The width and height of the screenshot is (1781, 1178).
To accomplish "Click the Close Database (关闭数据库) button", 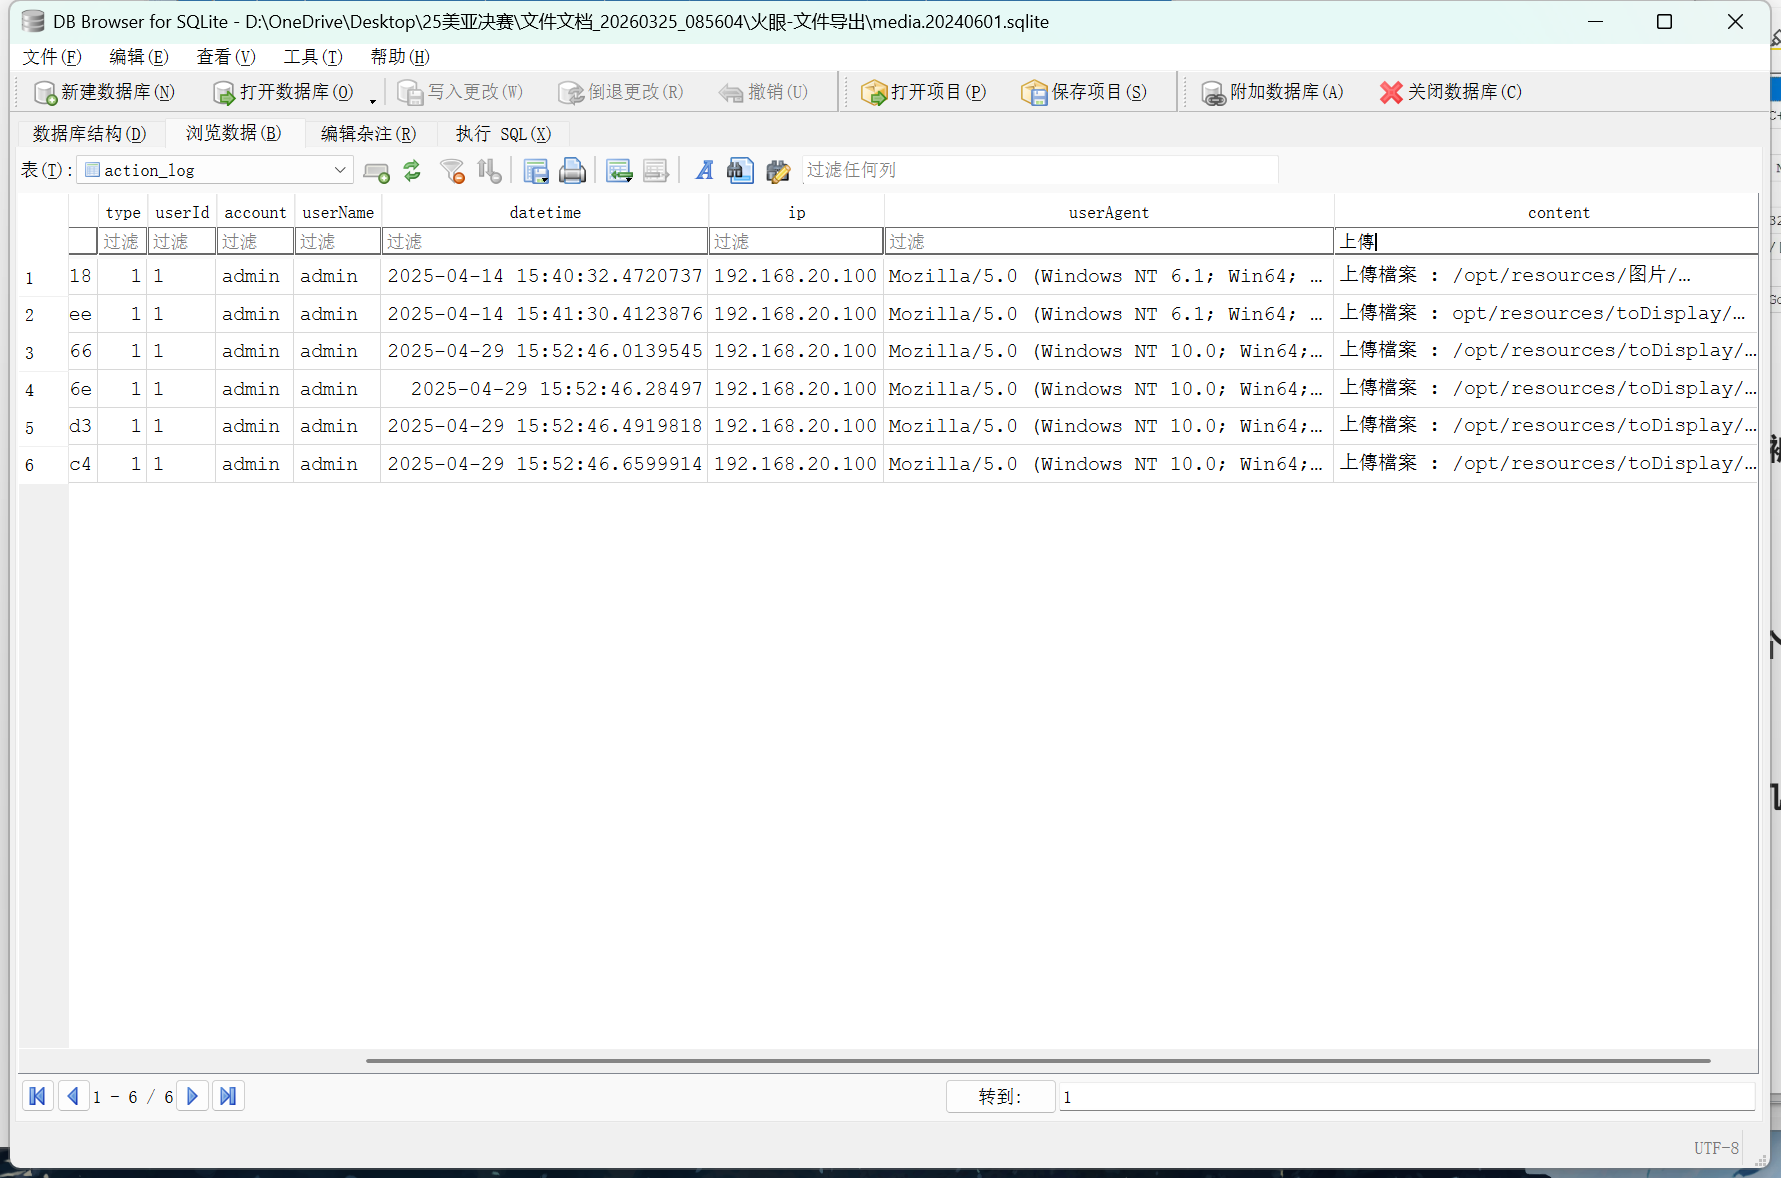I will click(1450, 92).
